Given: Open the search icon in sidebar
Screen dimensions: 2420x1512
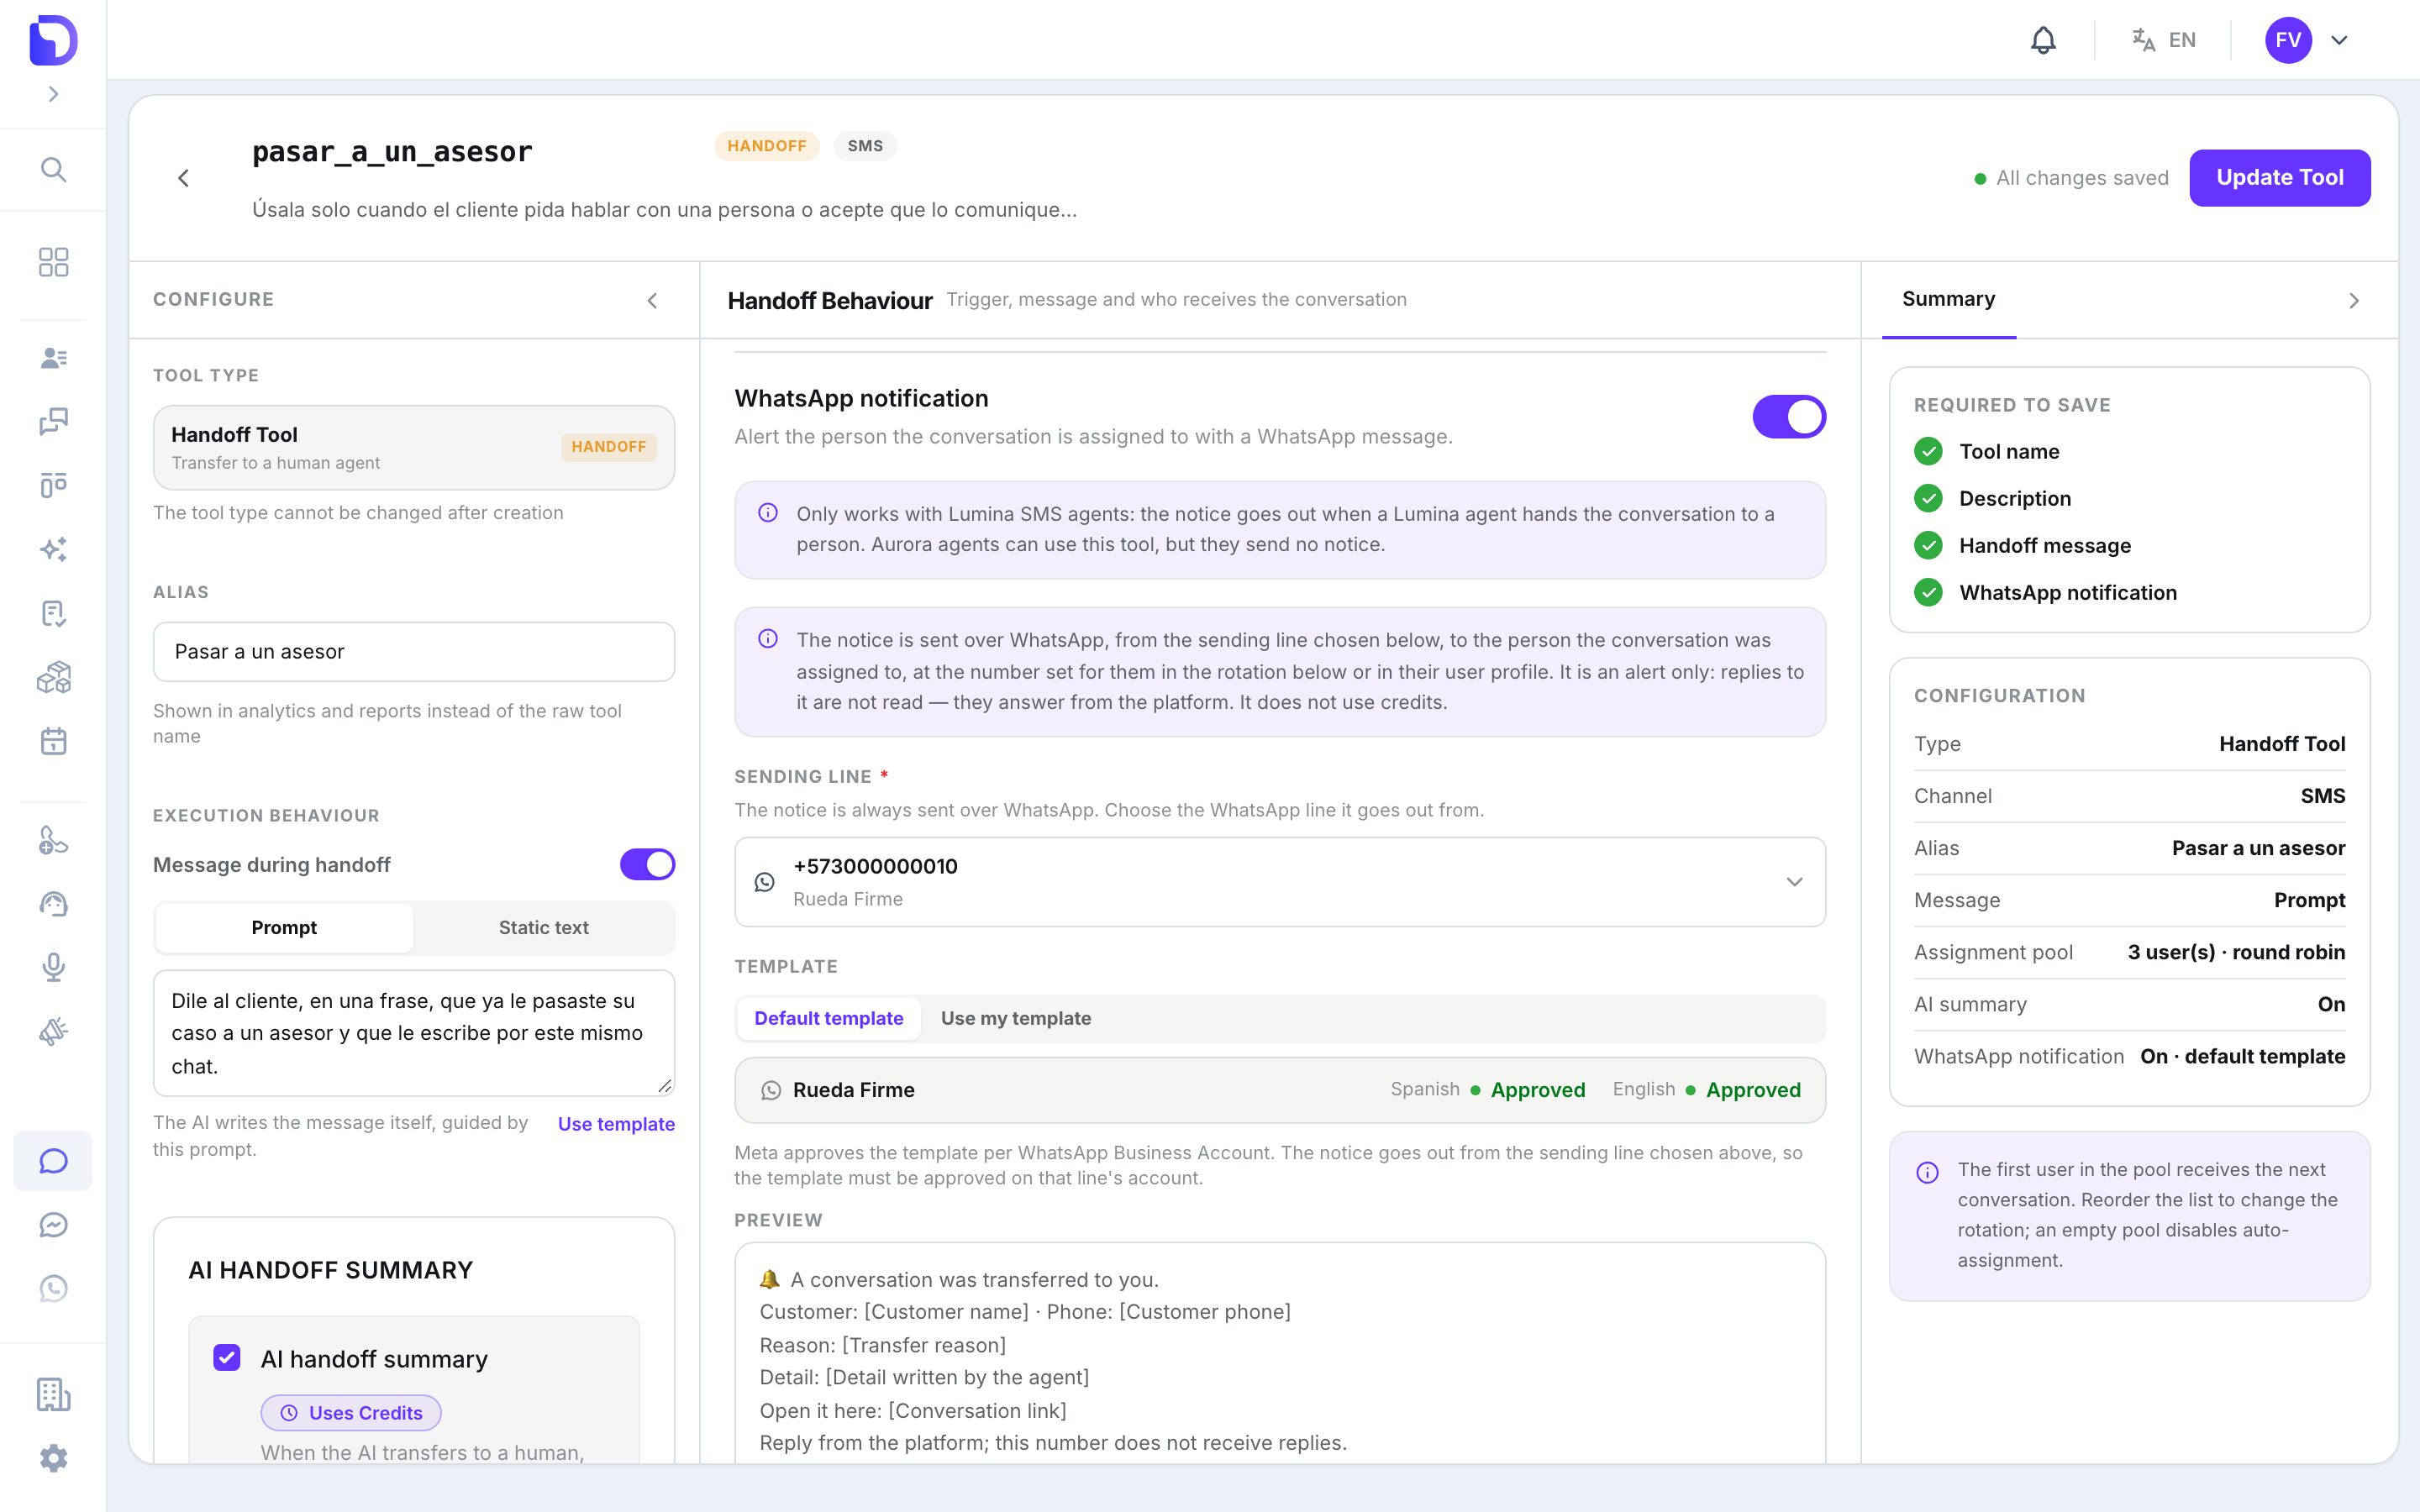Looking at the screenshot, I should click(53, 169).
